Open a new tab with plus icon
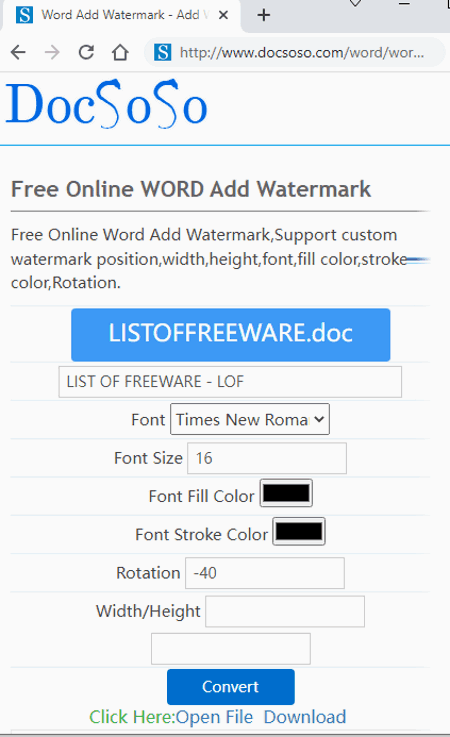 [x=264, y=15]
